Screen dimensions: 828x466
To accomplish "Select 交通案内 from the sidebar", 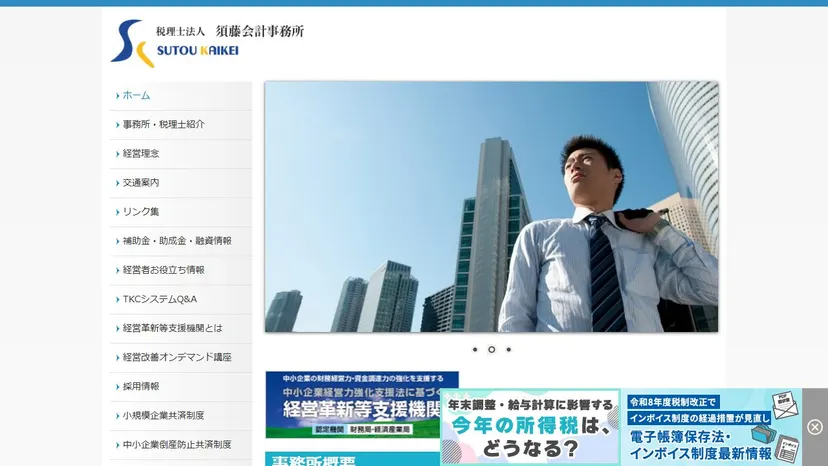I will 181,183.
